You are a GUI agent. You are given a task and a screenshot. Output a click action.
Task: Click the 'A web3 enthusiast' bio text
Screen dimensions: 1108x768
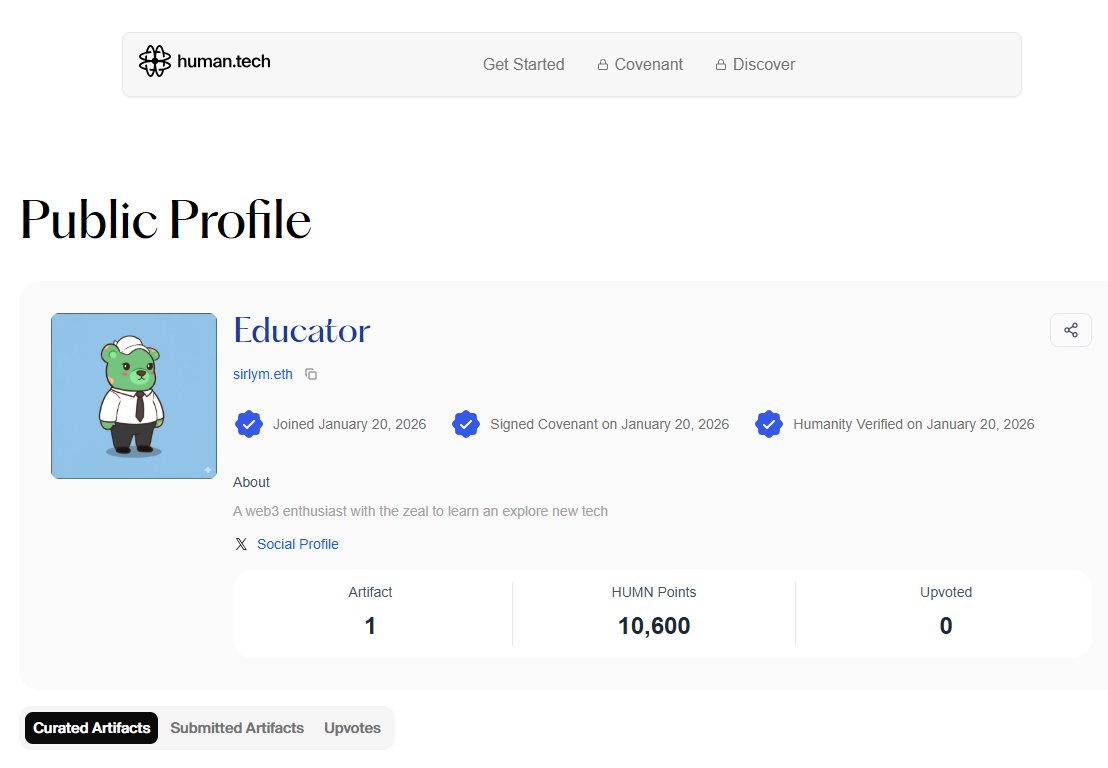(x=420, y=511)
